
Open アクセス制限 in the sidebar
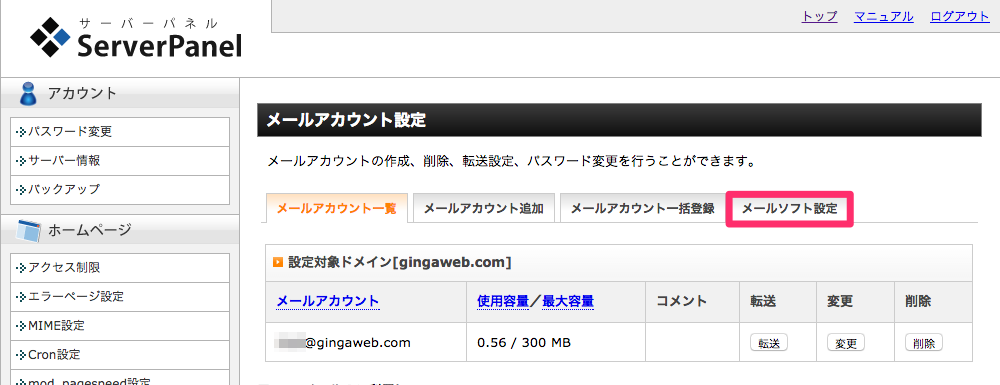click(120, 267)
